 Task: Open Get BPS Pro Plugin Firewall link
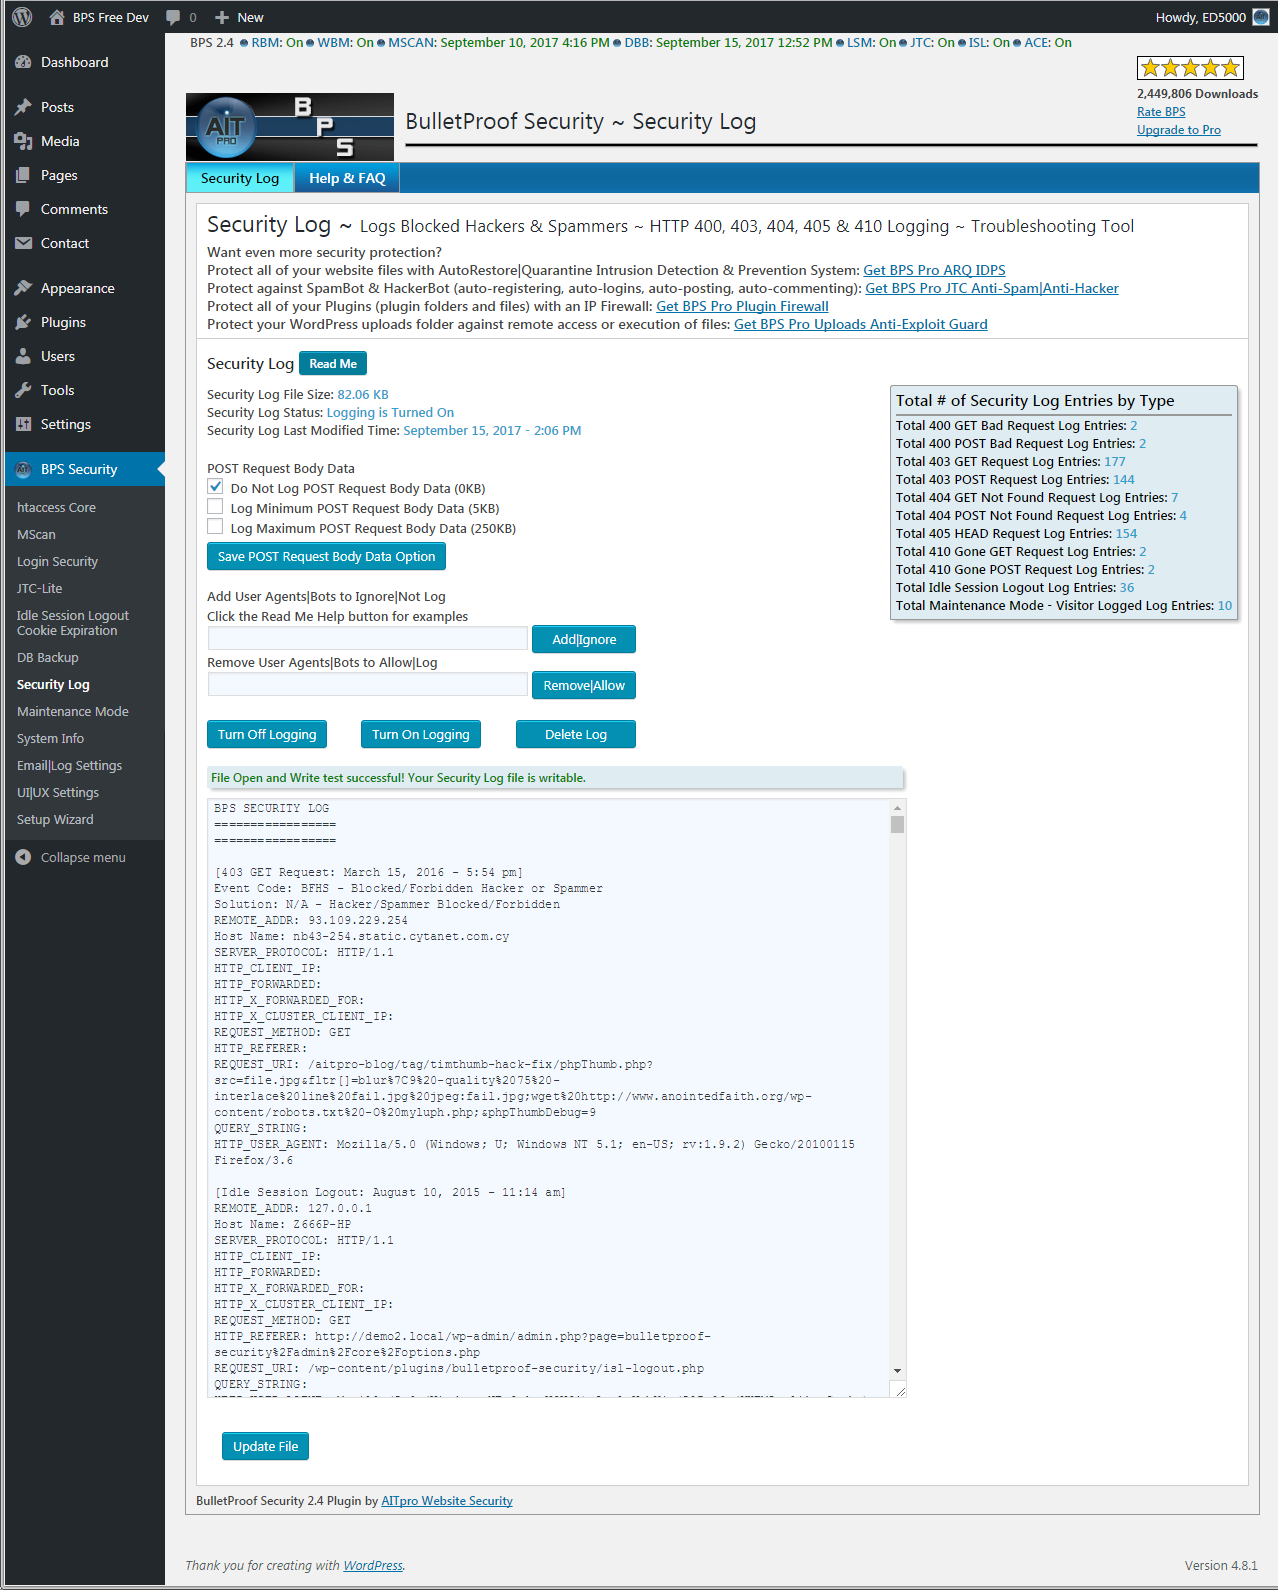(x=742, y=306)
